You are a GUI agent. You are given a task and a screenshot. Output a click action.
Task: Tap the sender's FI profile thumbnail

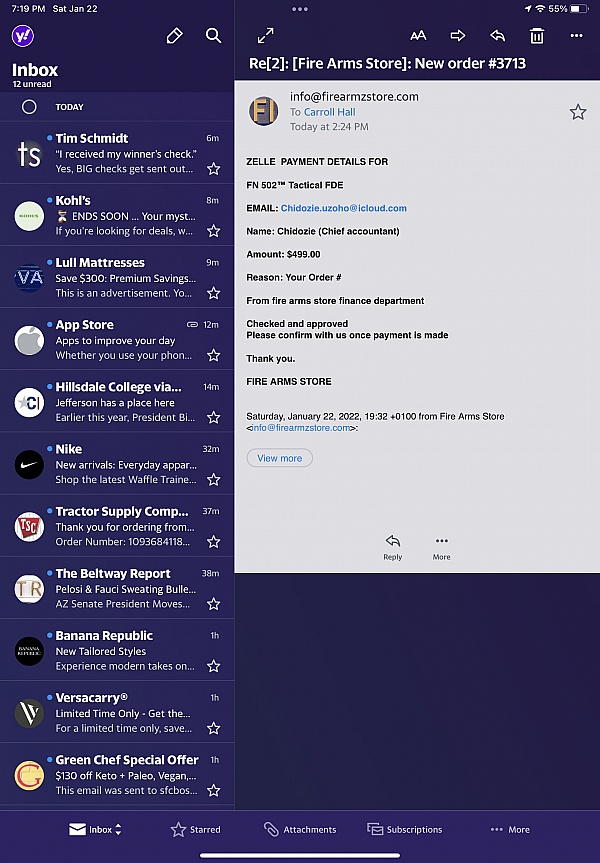coord(264,111)
